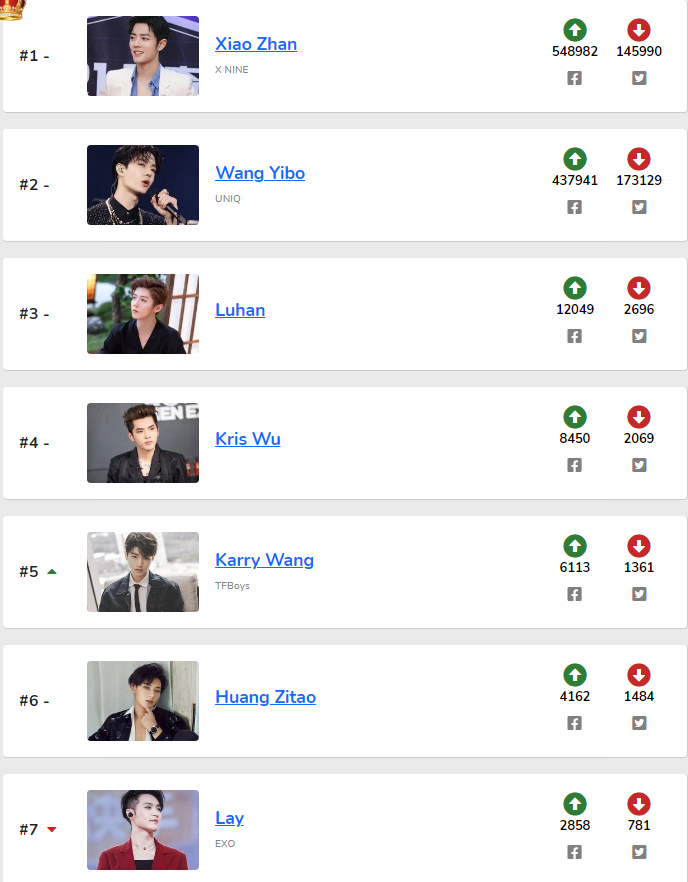Go to Kris Wu's page link
Image resolution: width=688 pixels, height=882 pixels.
(x=248, y=439)
